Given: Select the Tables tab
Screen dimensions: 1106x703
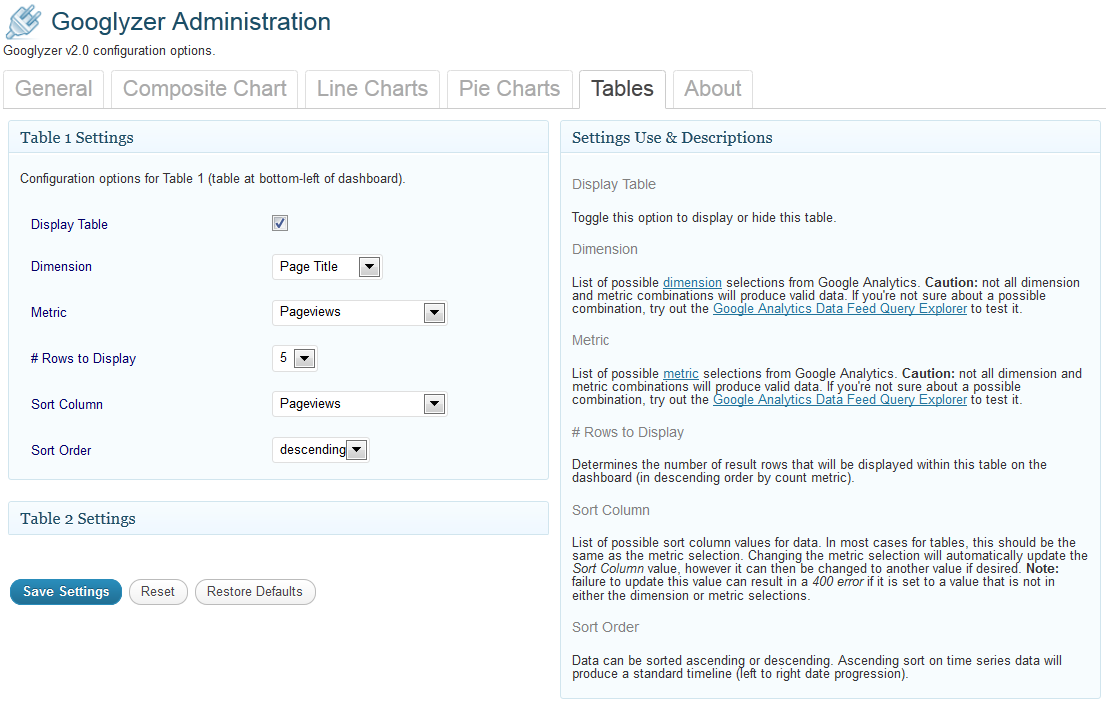Looking at the screenshot, I should (622, 89).
